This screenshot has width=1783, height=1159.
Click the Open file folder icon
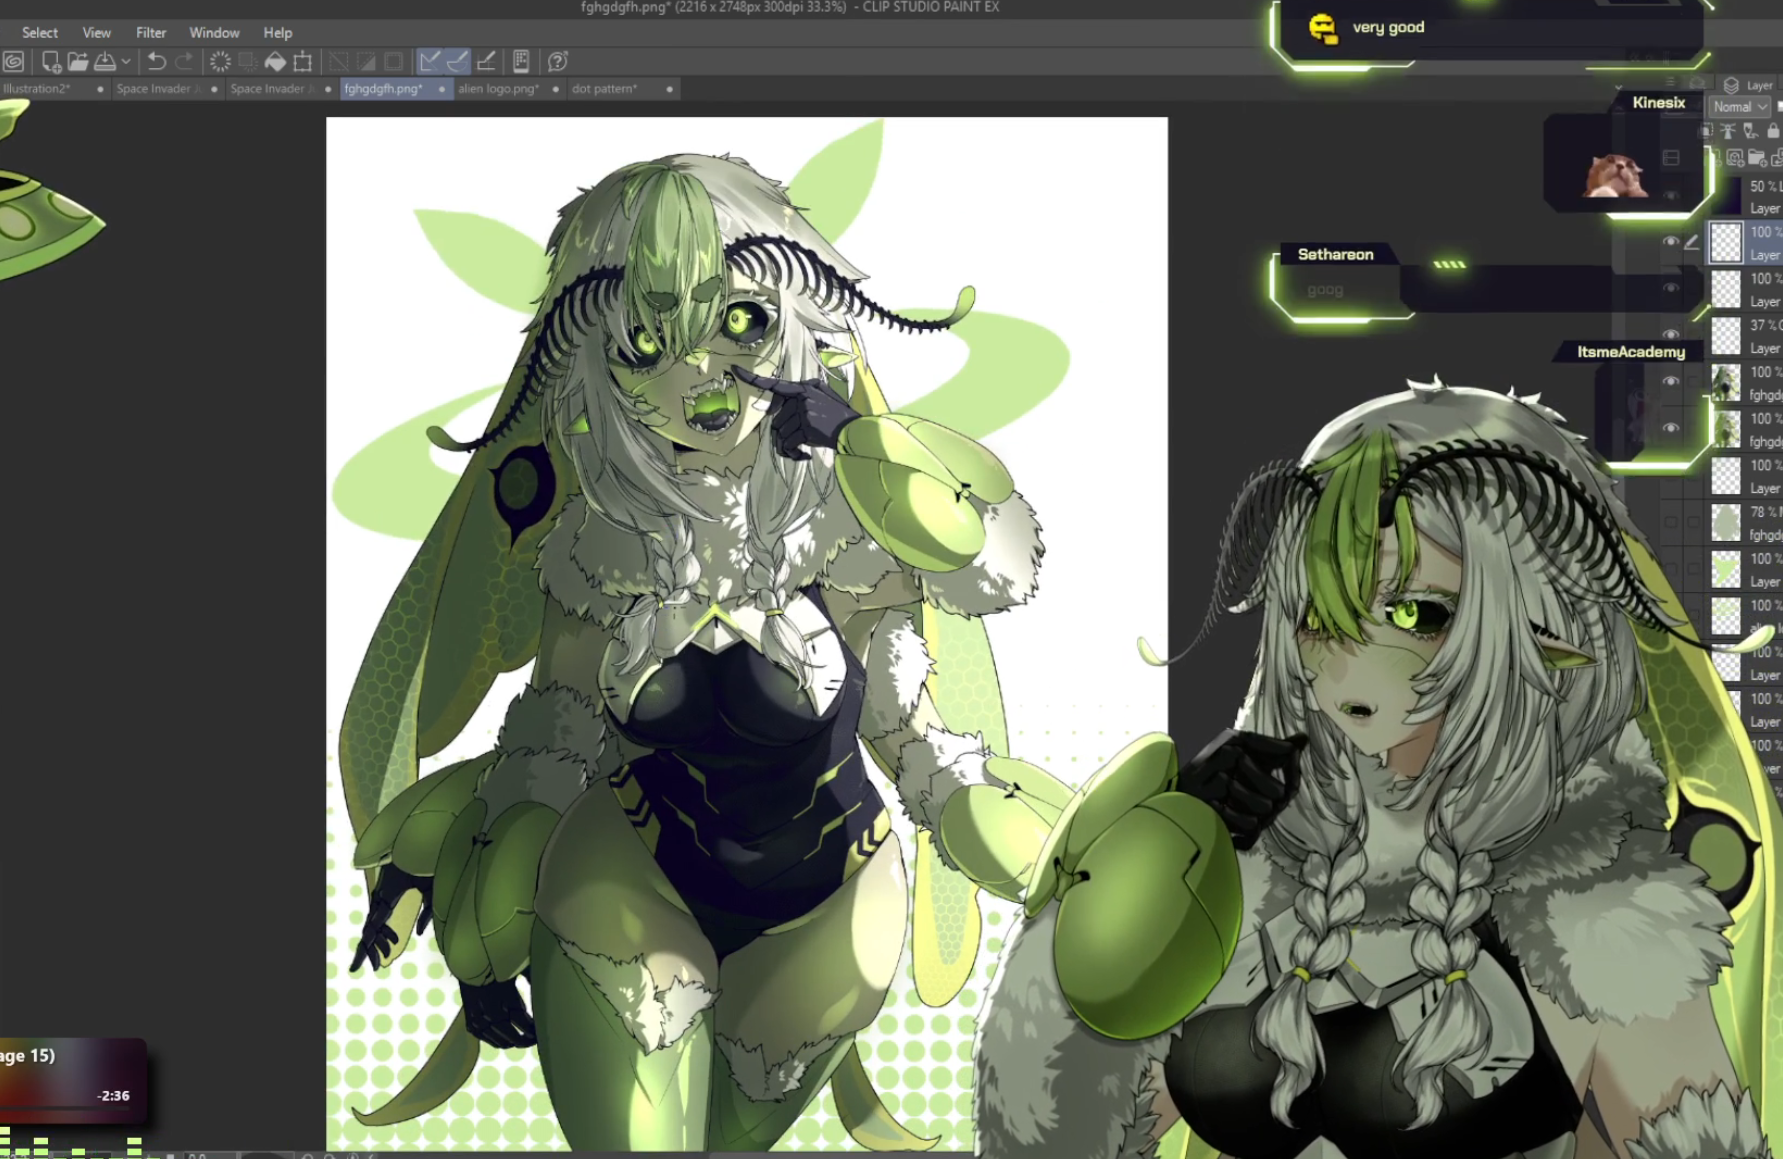tap(78, 62)
